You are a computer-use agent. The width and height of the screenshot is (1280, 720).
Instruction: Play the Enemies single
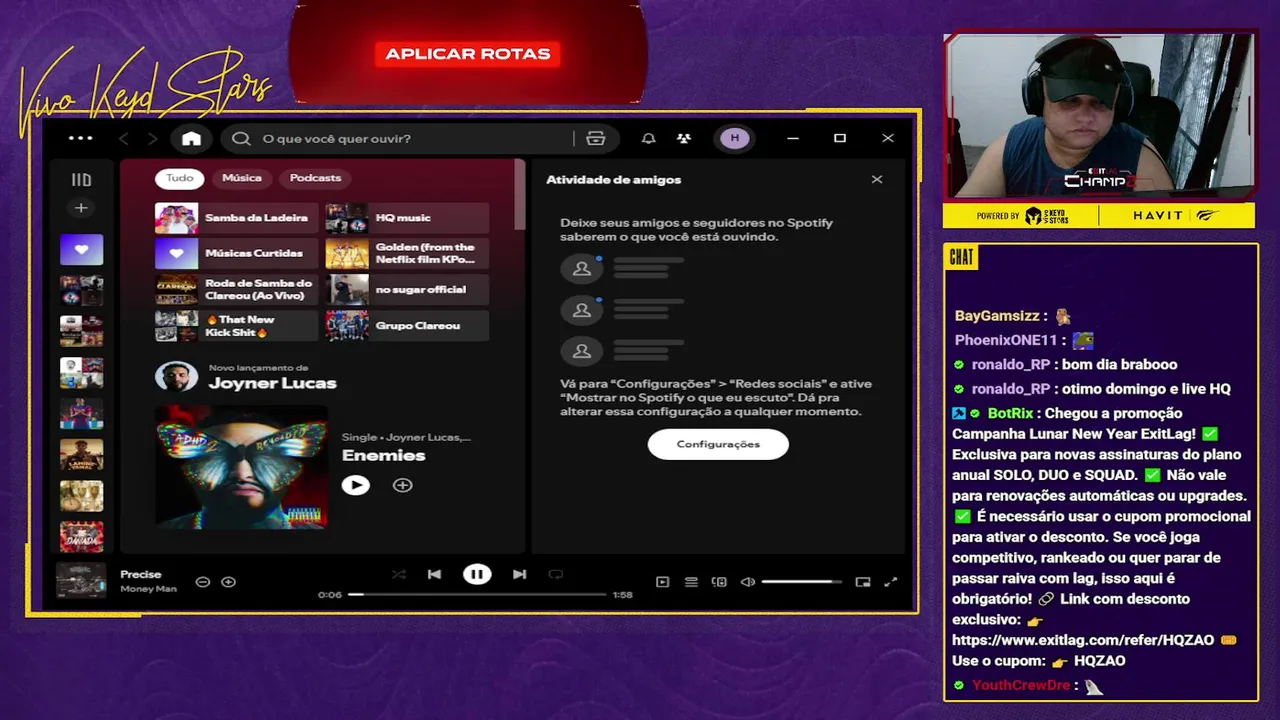[x=355, y=485]
